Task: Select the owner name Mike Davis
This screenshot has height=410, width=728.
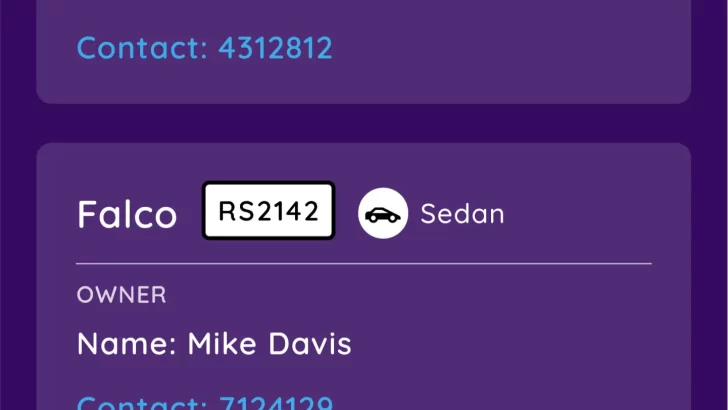Action: 214,345
